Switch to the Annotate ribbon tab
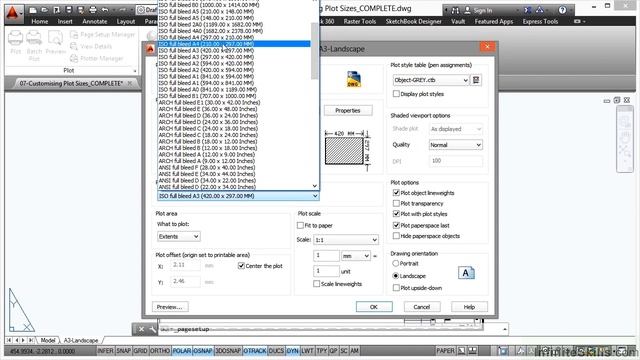Viewport: 640px width, 360px height. [95, 22]
